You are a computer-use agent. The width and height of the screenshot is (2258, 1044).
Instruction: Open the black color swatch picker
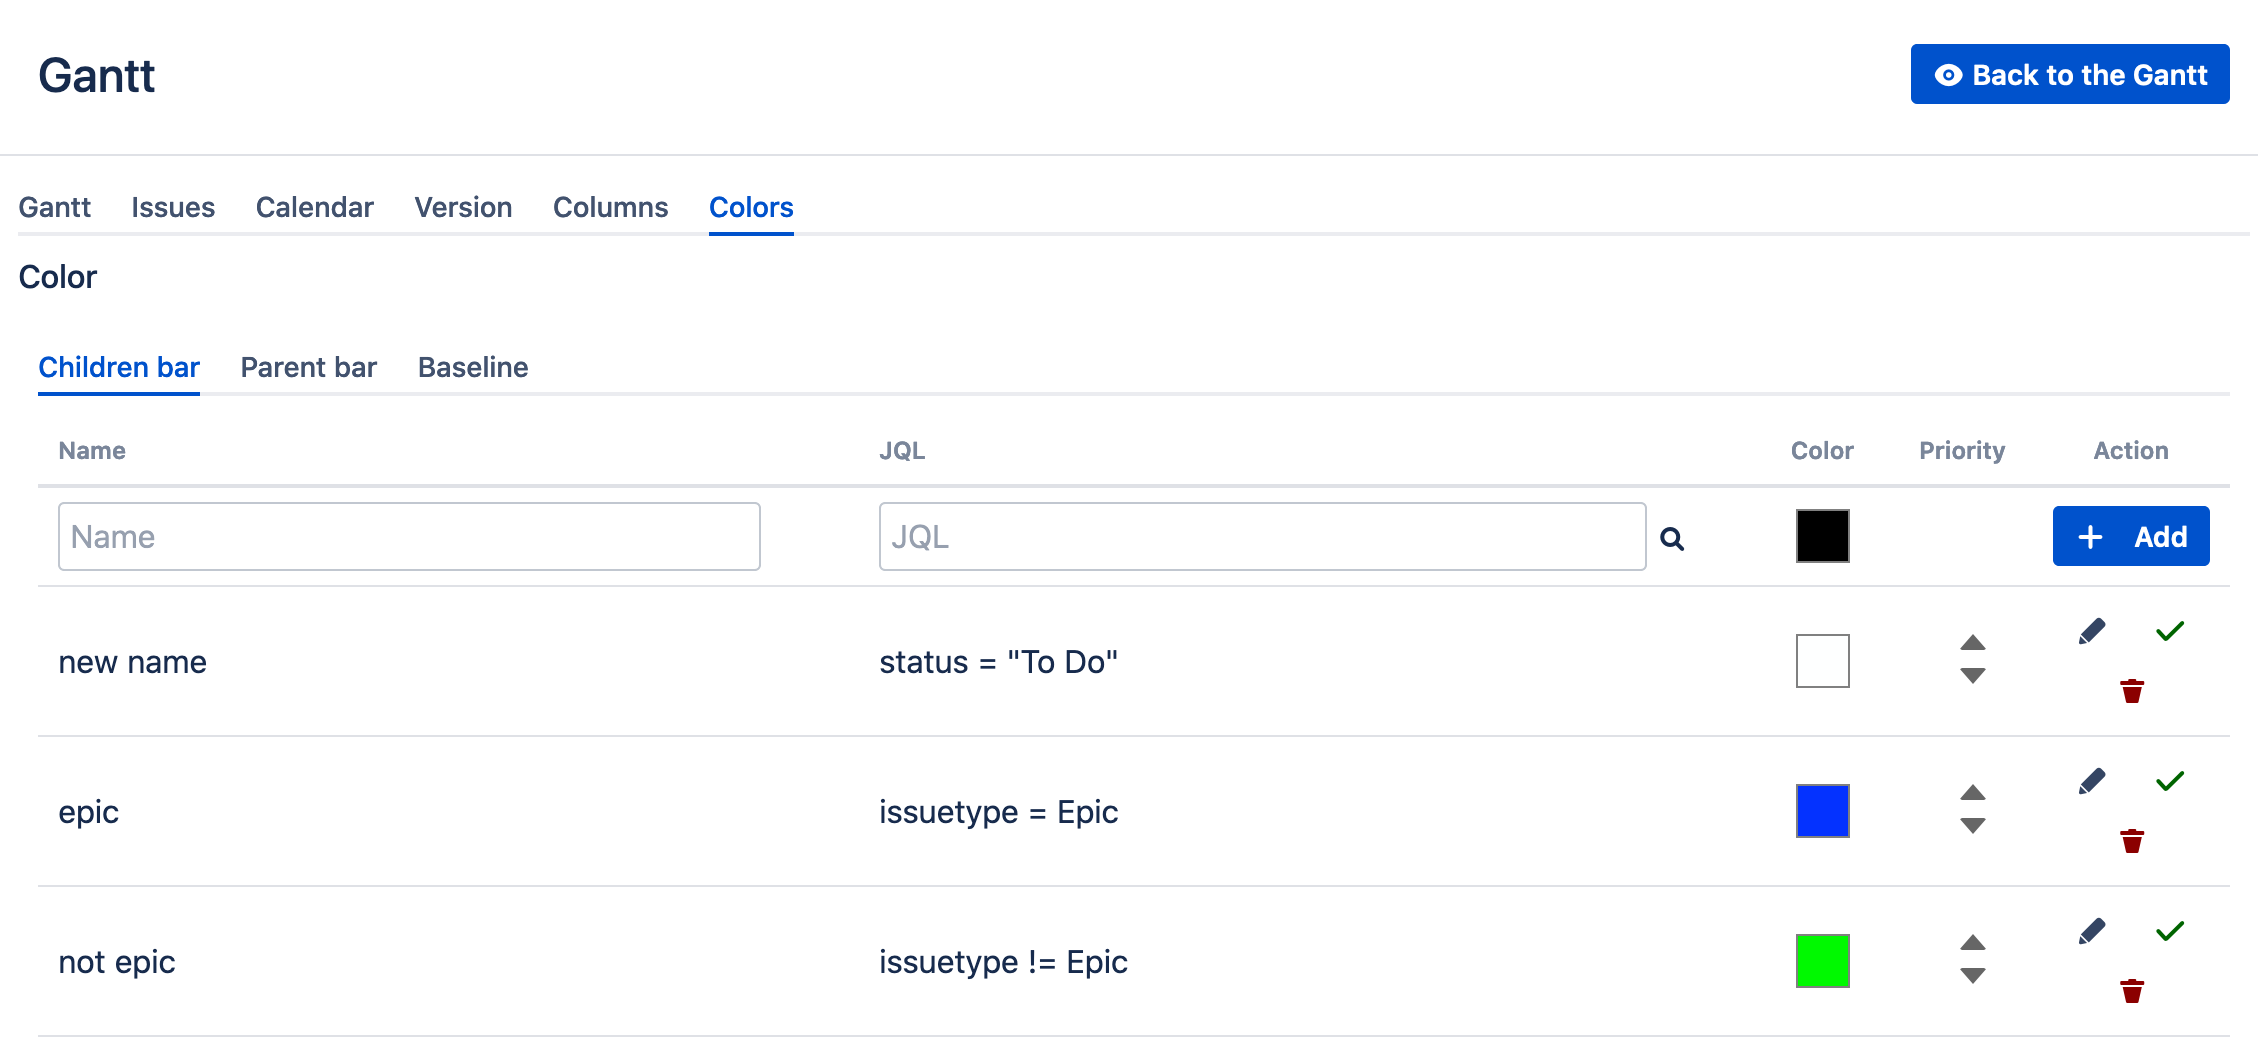pos(1822,536)
